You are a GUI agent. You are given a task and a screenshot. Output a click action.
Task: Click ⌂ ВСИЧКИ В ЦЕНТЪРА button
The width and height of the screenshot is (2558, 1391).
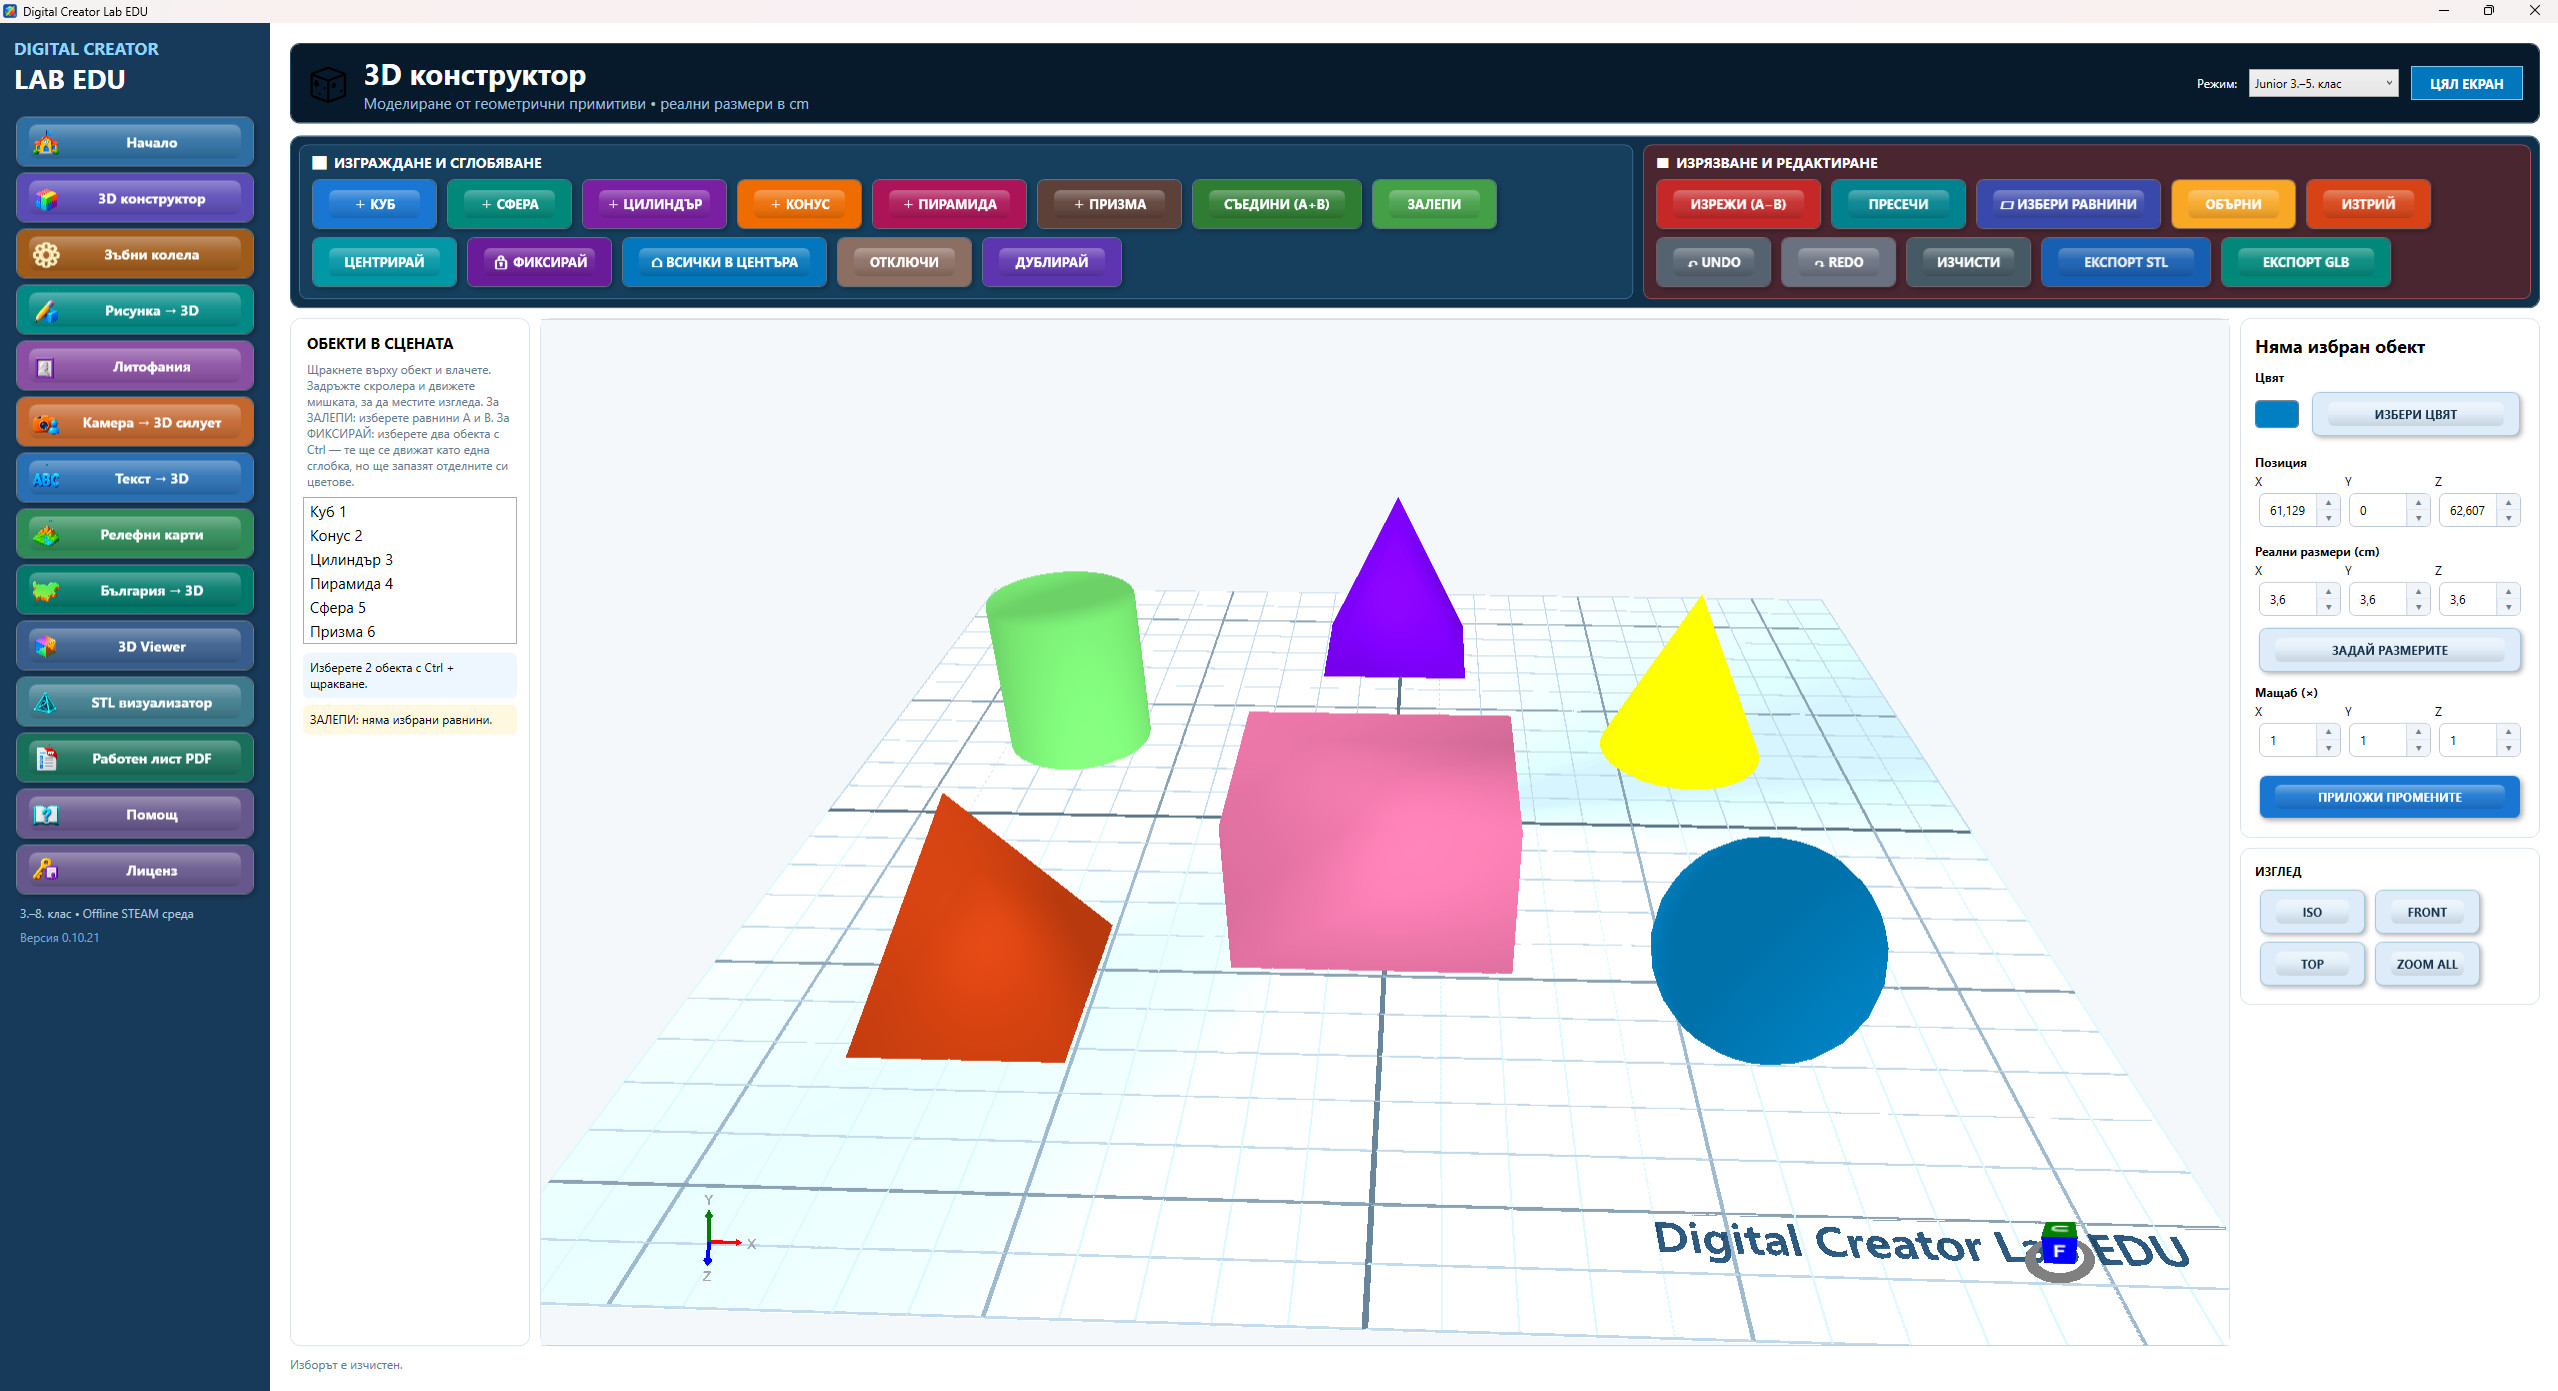[x=724, y=262]
